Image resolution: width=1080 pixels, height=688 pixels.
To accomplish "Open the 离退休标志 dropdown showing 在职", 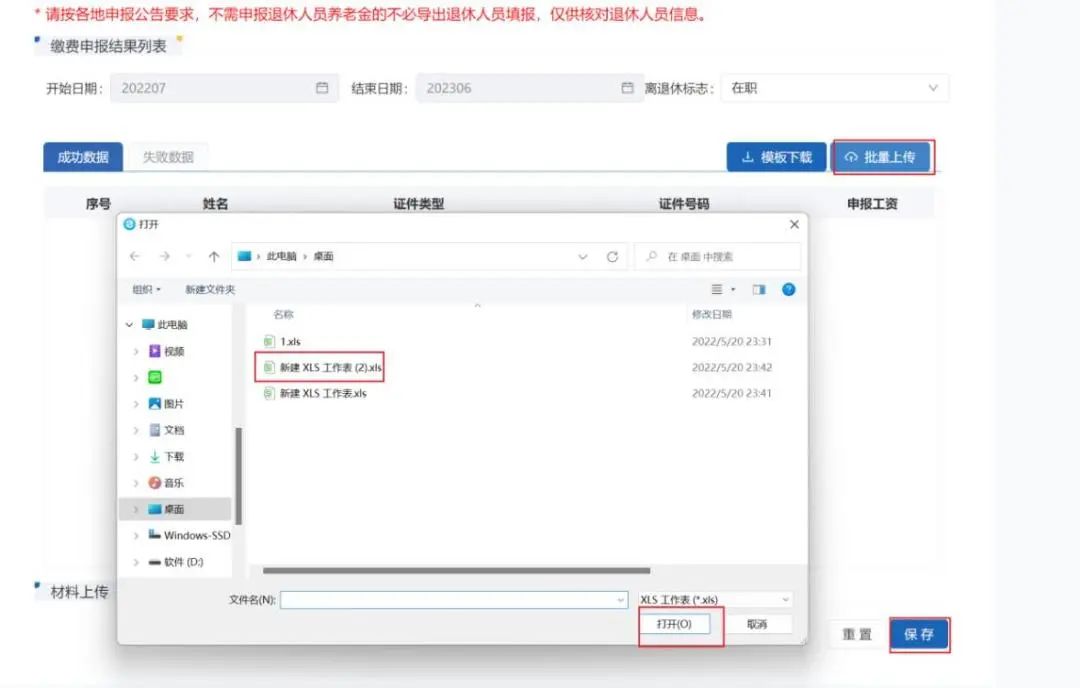I will pyautogui.click(x=835, y=88).
